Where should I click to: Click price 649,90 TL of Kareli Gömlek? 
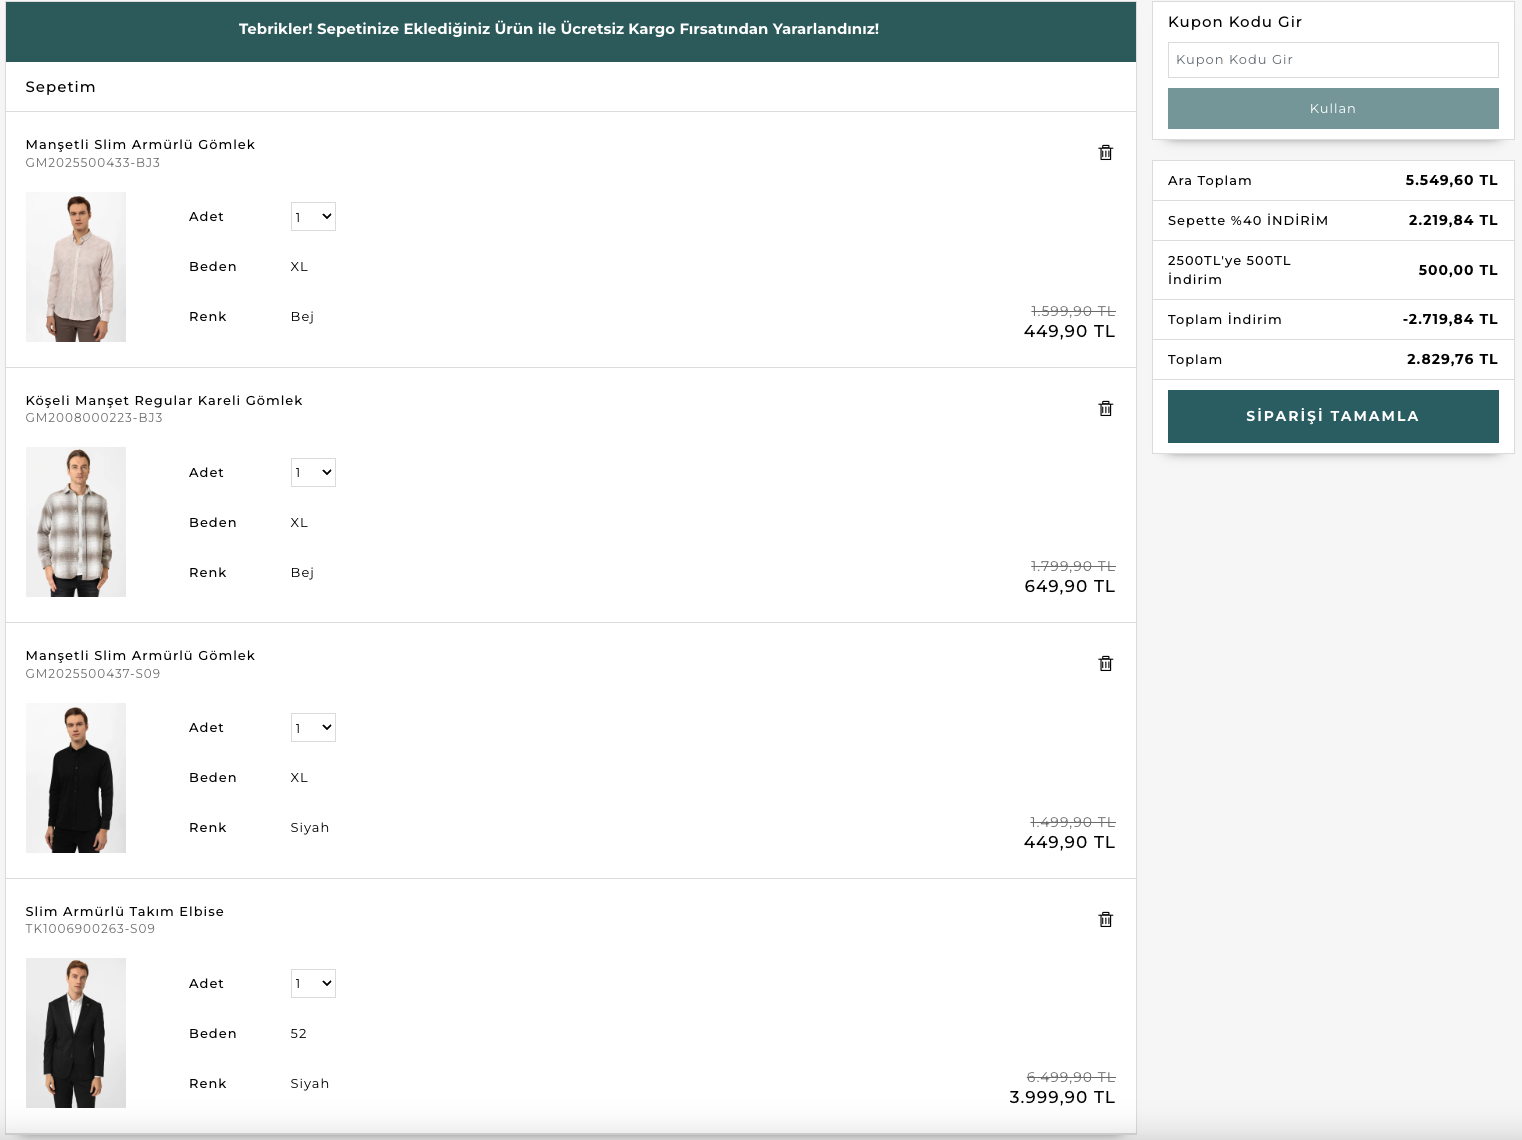click(1070, 587)
